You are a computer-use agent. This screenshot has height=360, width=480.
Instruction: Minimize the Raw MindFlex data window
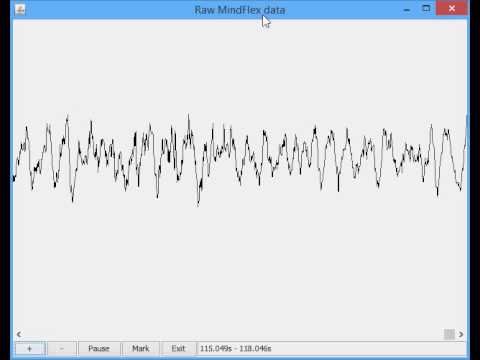407,9
